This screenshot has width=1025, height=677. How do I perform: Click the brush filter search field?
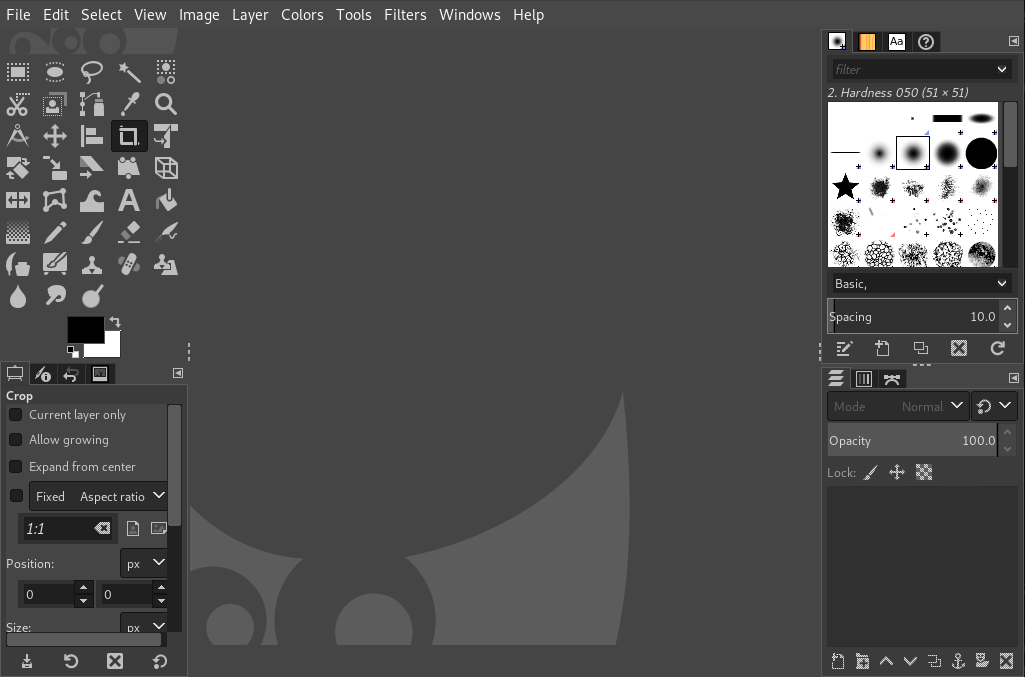(912, 69)
